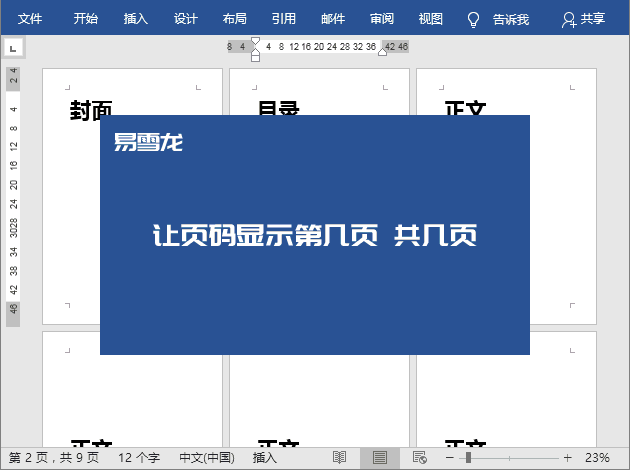Screen dimensions: 630x470
Task: Switch to Web Layout view
Action: [x=420, y=457]
